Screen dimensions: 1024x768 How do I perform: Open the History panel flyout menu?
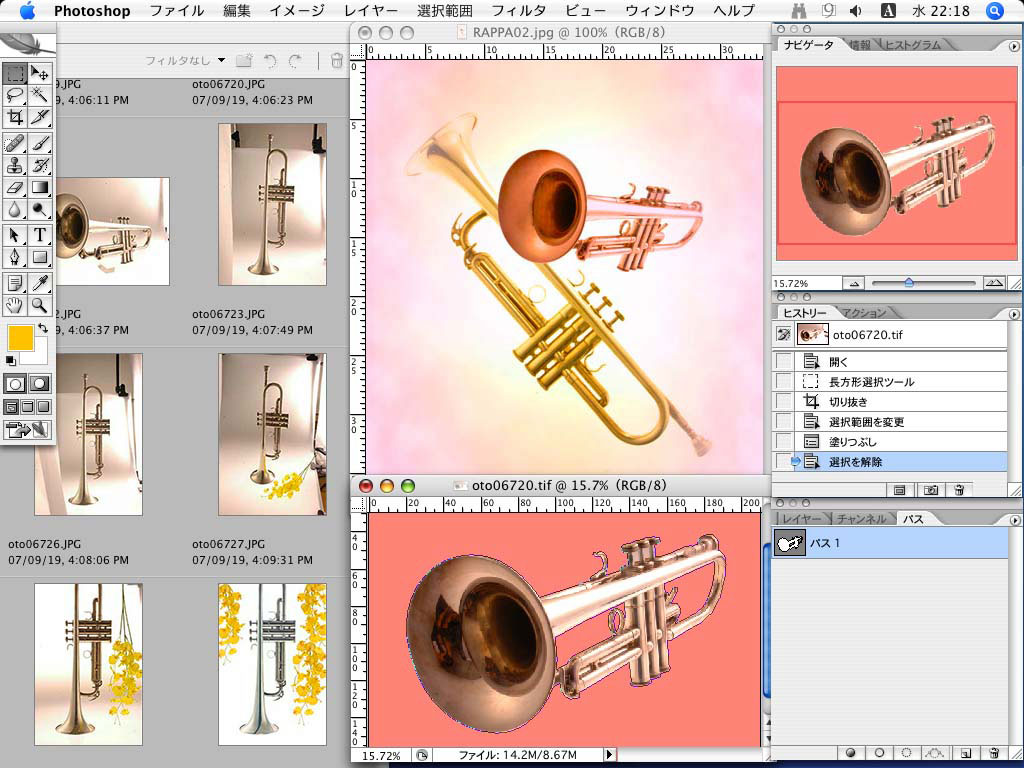point(1014,314)
